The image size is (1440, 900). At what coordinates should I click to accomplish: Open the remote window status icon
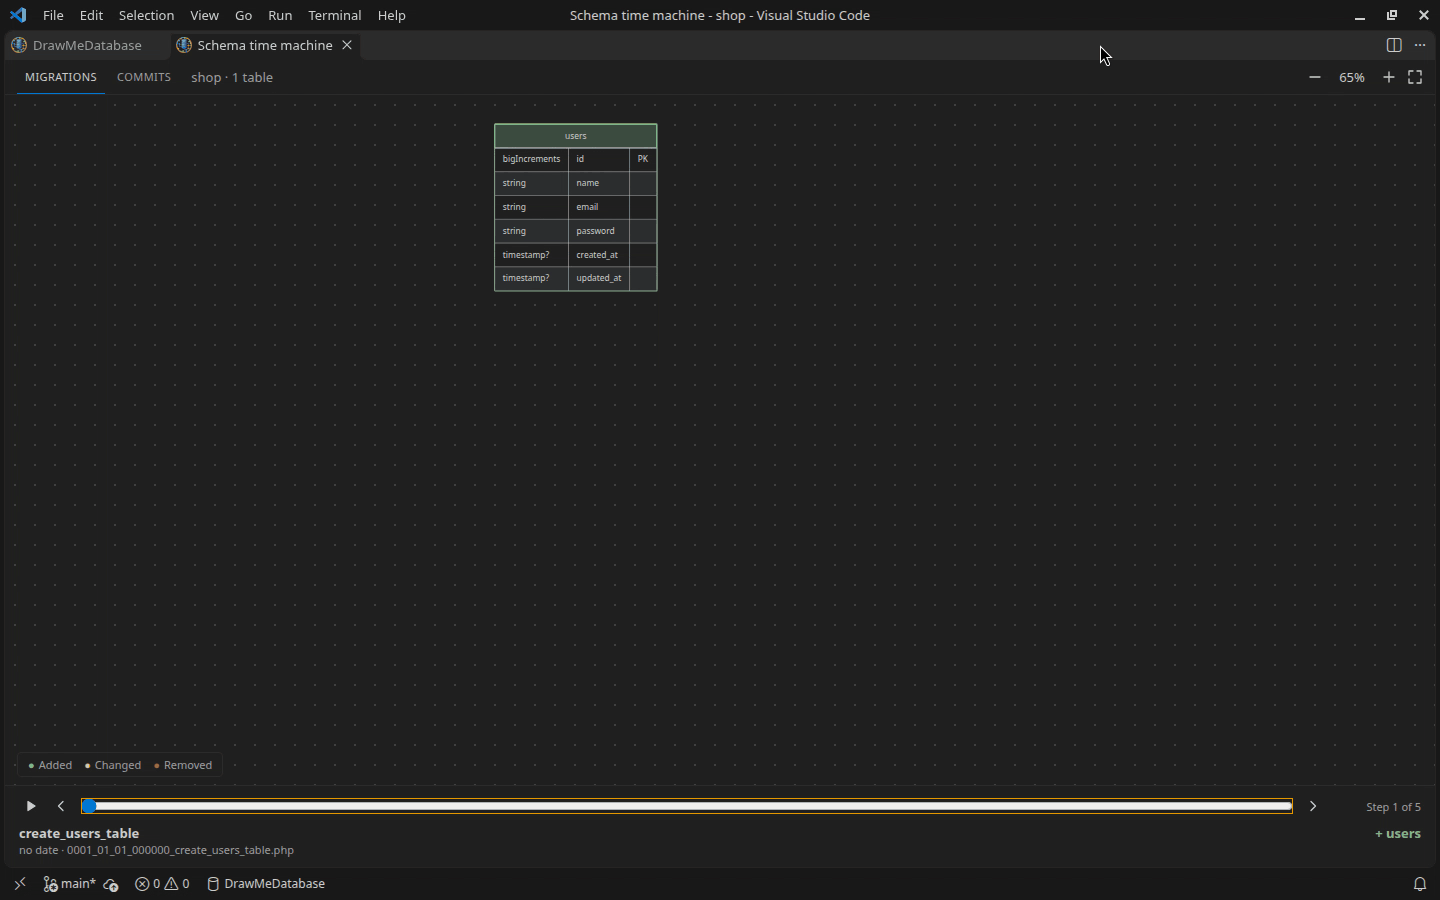(20, 884)
